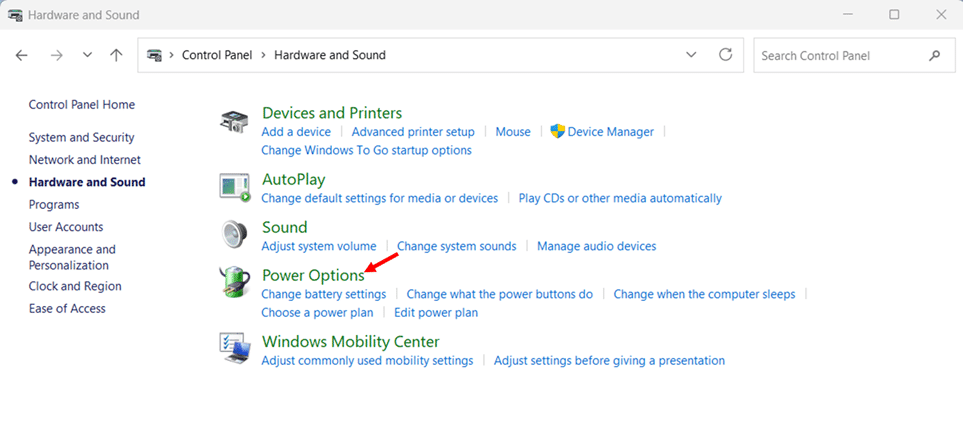Refresh the Control Panel view
963x439 pixels.
tap(725, 55)
